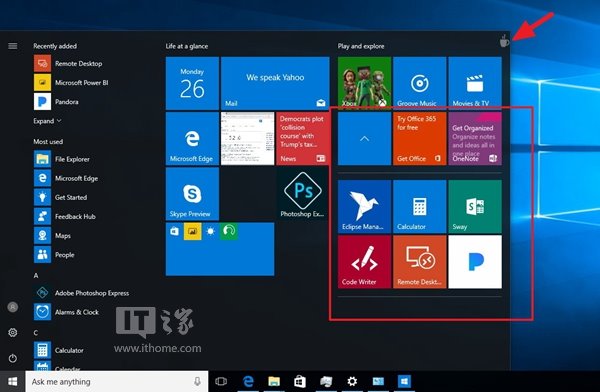This screenshot has width=600, height=392.
Task: Click the Ask me anything search field
Action: click(117, 381)
